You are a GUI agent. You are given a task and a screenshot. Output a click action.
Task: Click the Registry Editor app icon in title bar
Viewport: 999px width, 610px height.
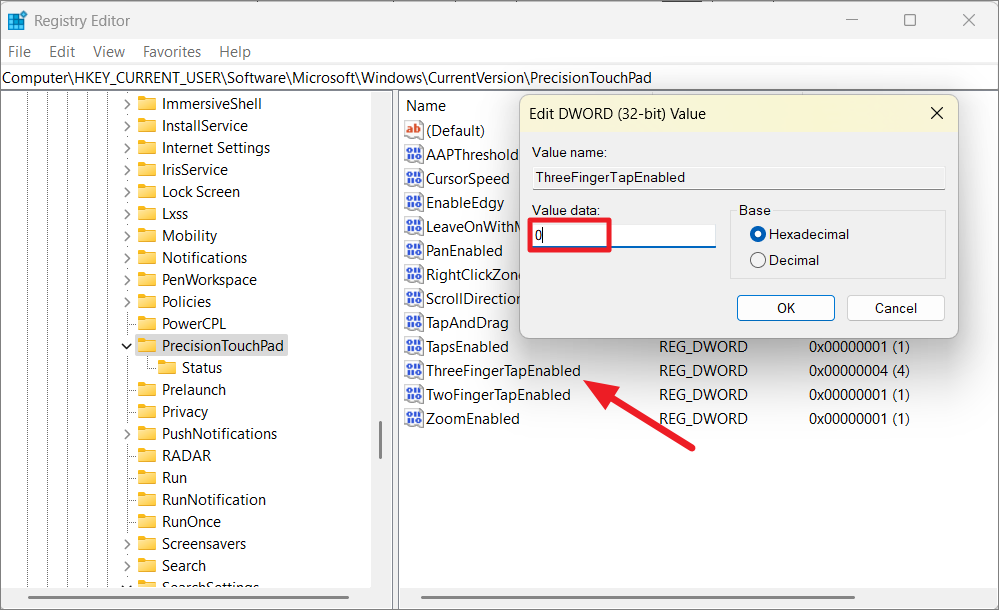[x=17, y=20]
